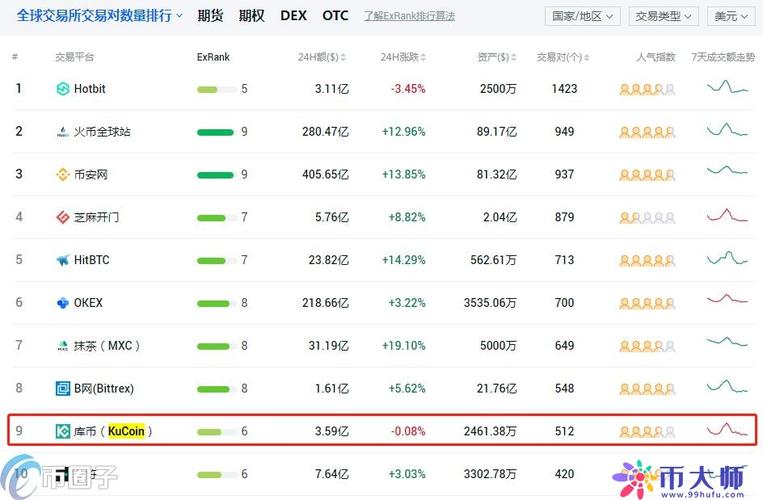Viewport: 763px width, 500px height.
Task: Click the ExRank column header
Action: point(213,57)
